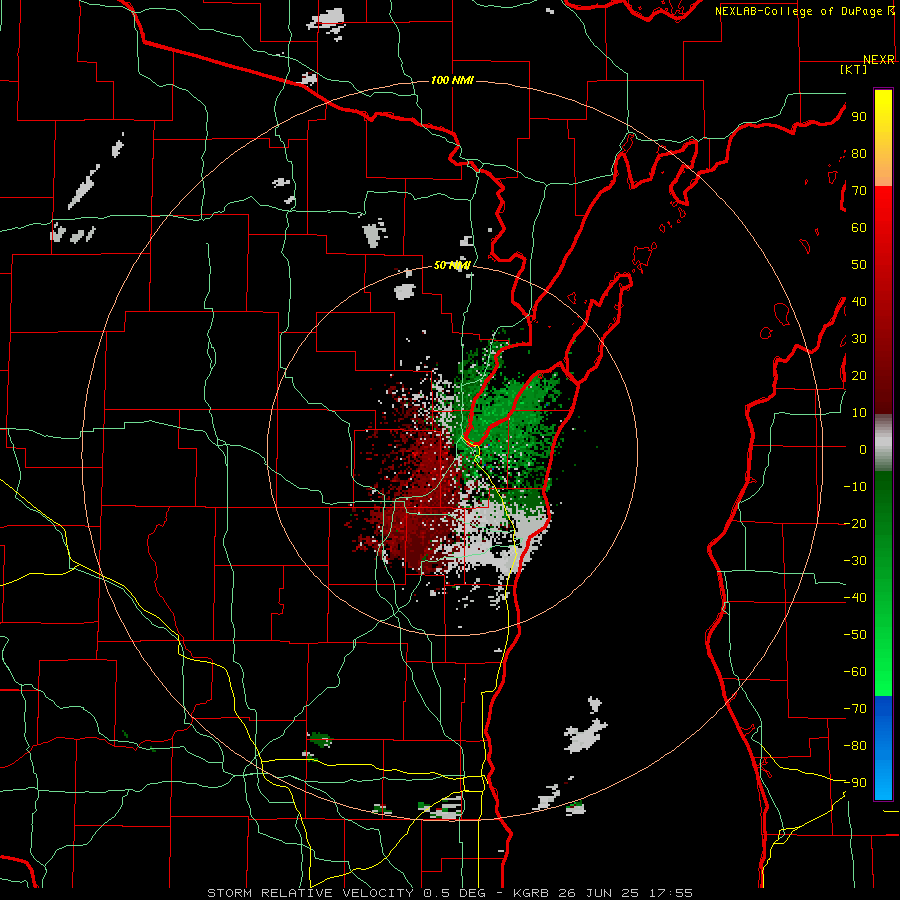Click the -50 value on velocity scale
The width and height of the screenshot is (900, 900).
tap(855, 635)
